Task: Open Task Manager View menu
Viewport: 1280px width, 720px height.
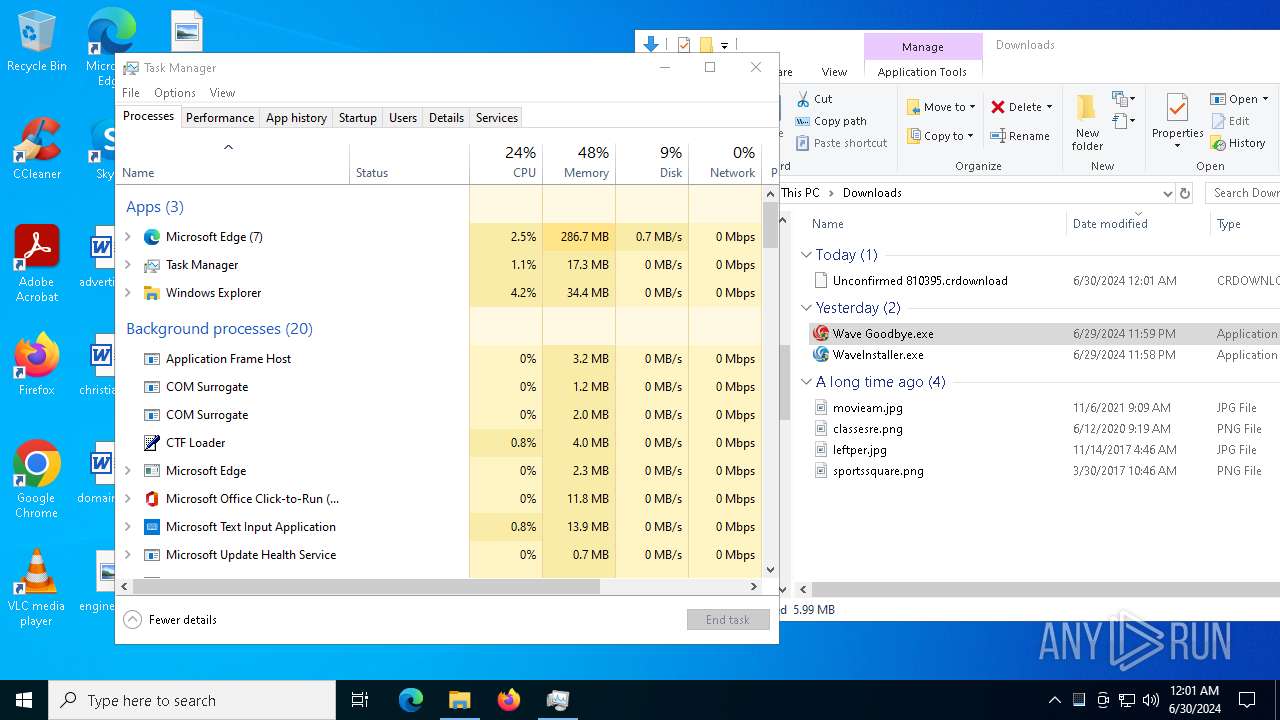Action: (222, 93)
